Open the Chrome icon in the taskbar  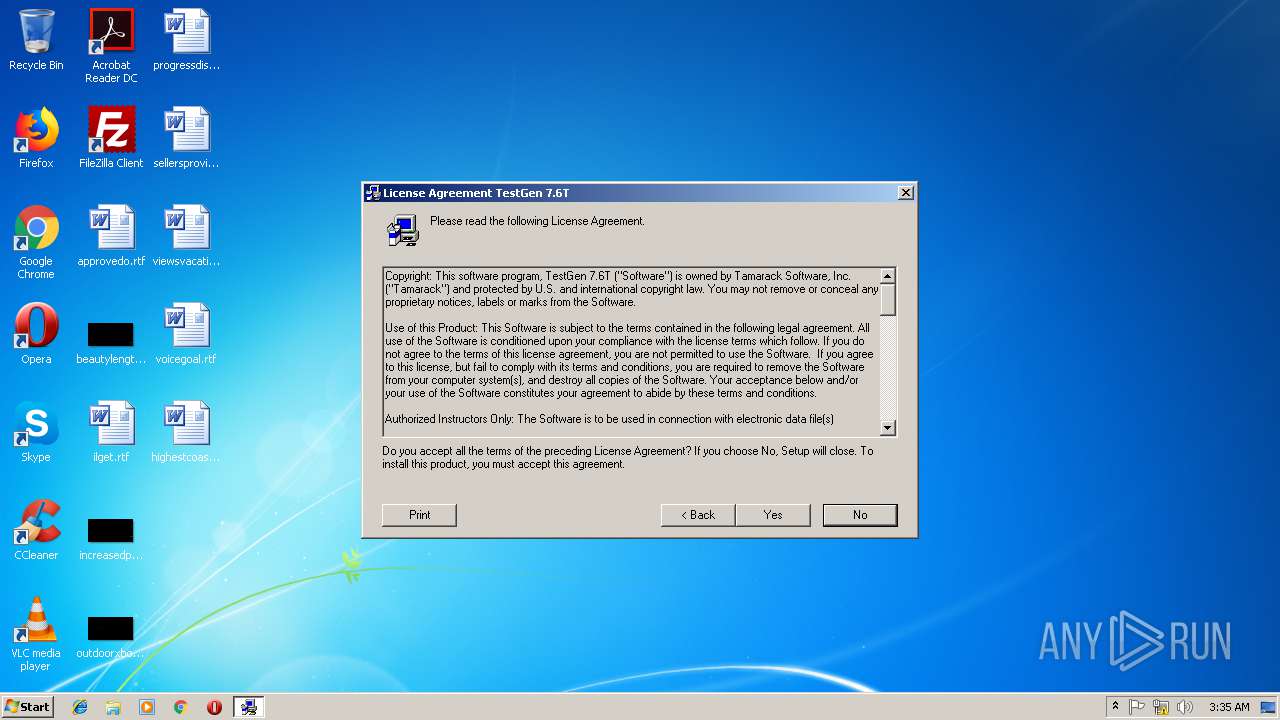pos(181,707)
